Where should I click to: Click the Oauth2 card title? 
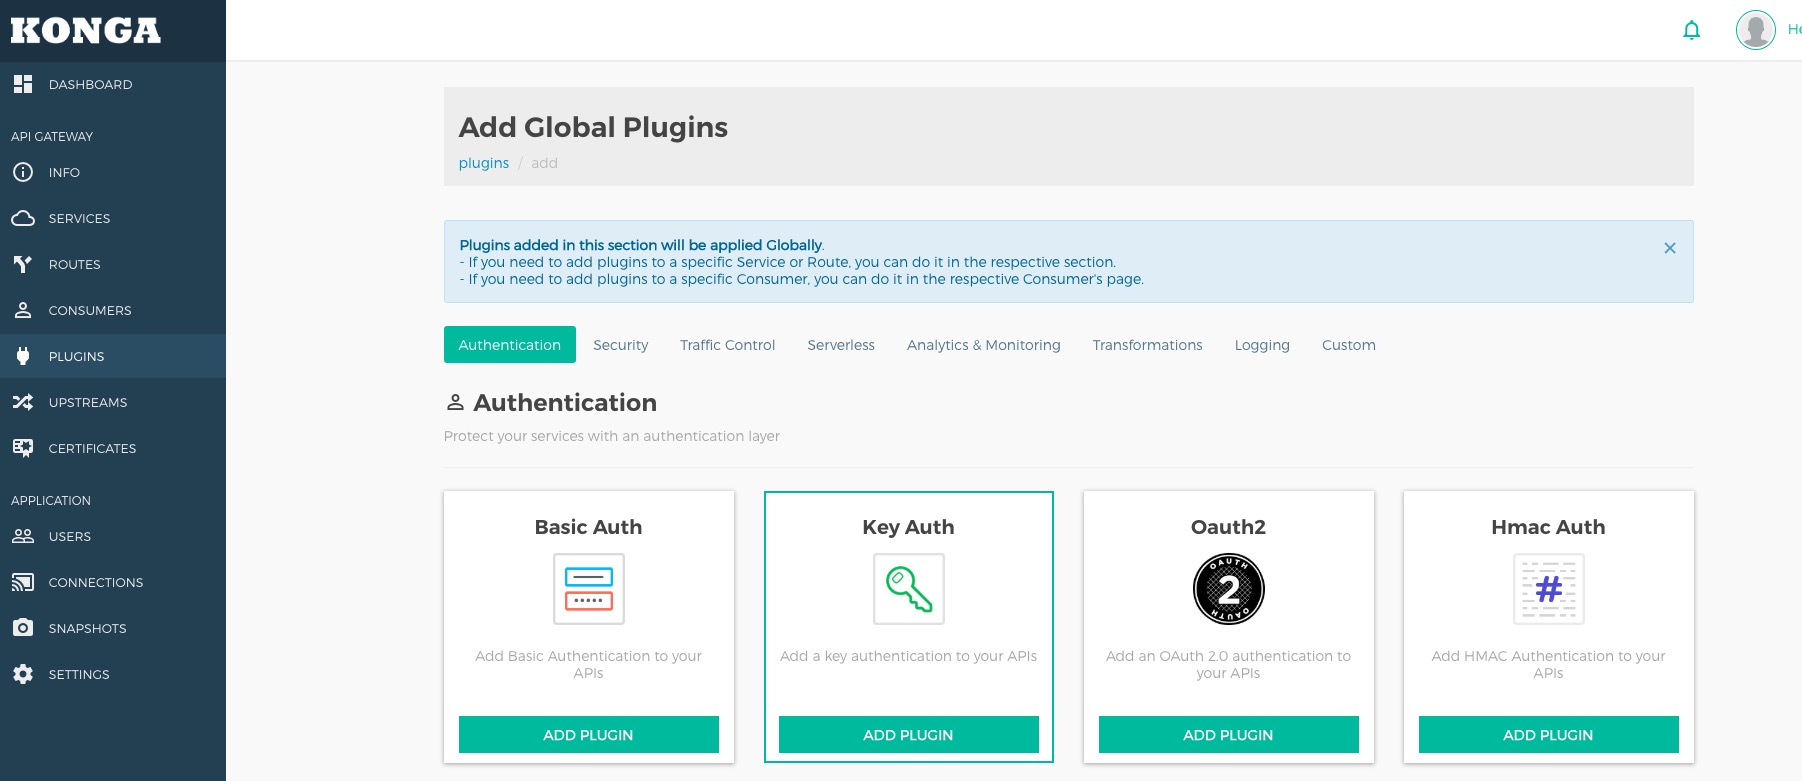point(1229,527)
